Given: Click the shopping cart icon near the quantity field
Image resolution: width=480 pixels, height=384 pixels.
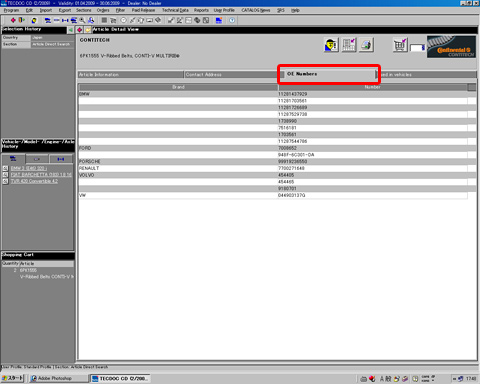Looking at the screenshot, I should click(400, 45).
